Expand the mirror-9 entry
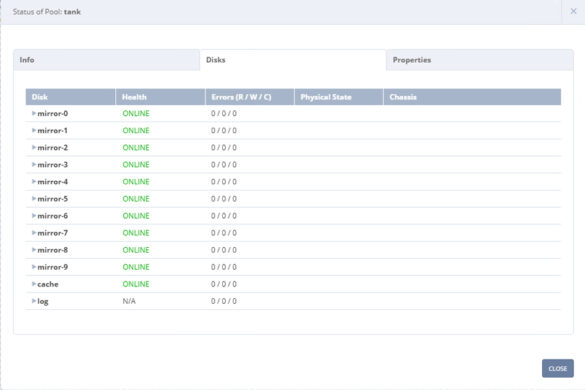The width and height of the screenshot is (585, 390). tap(34, 267)
